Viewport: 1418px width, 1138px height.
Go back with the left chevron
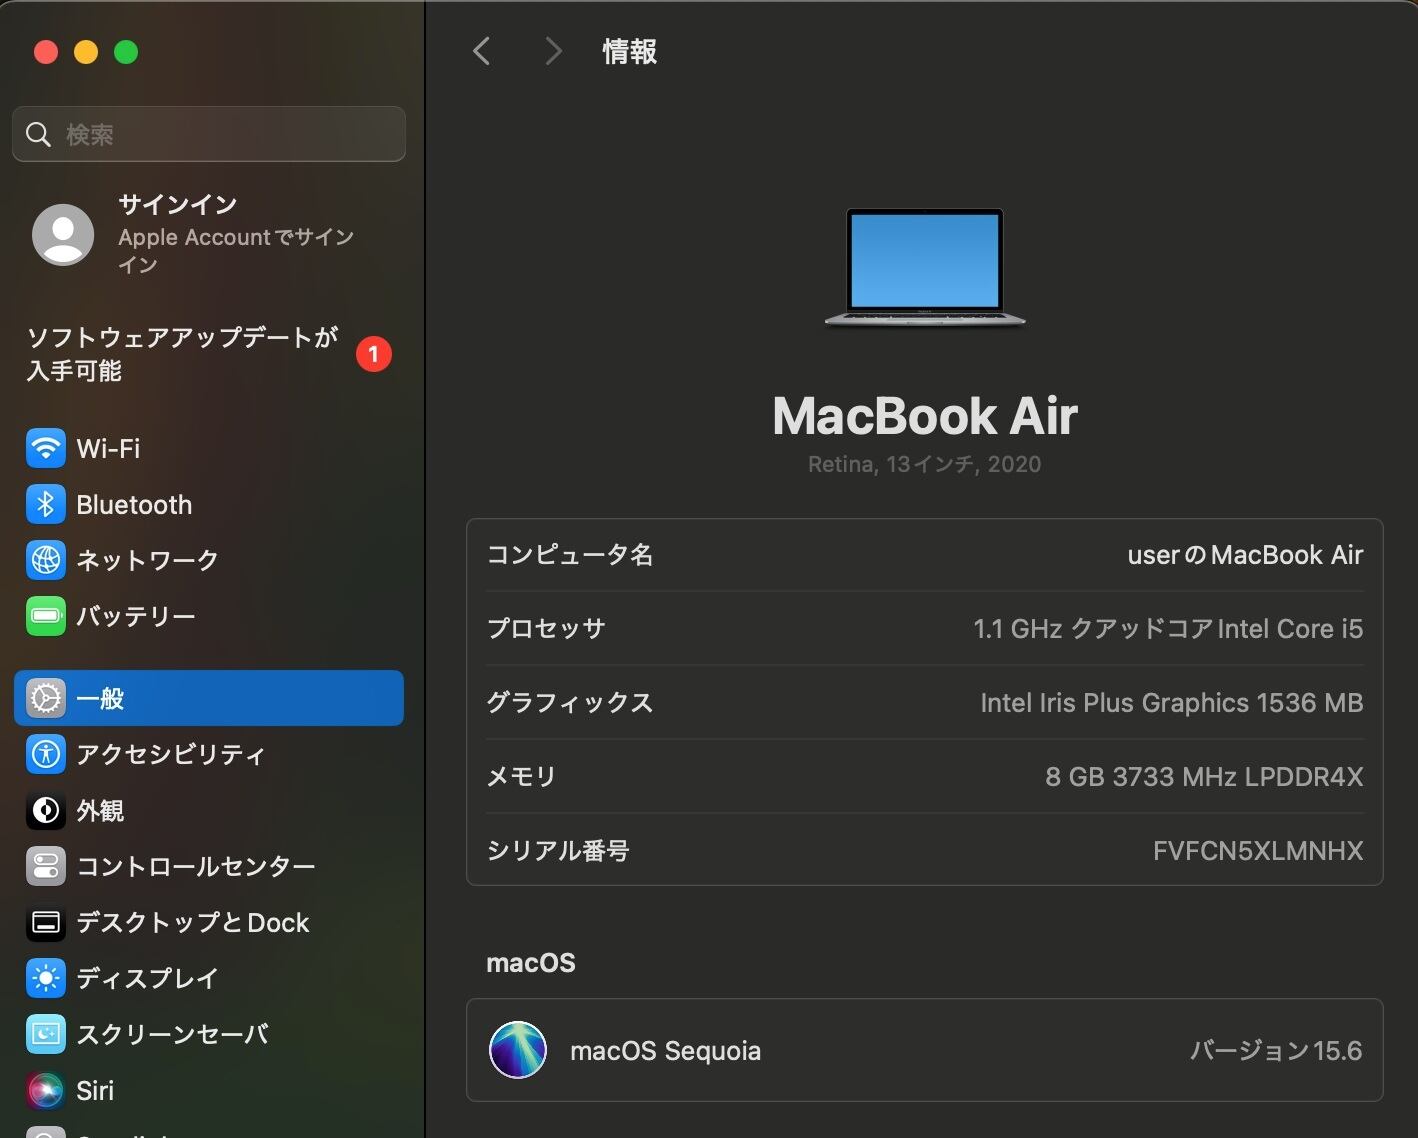click(482, 51)
